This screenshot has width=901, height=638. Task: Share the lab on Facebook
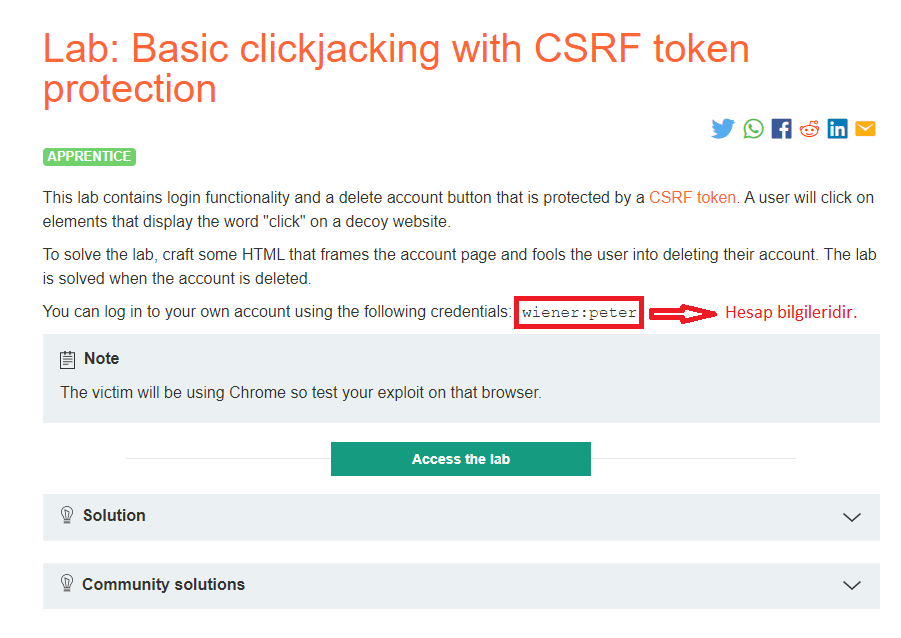(x=781, y=128)
